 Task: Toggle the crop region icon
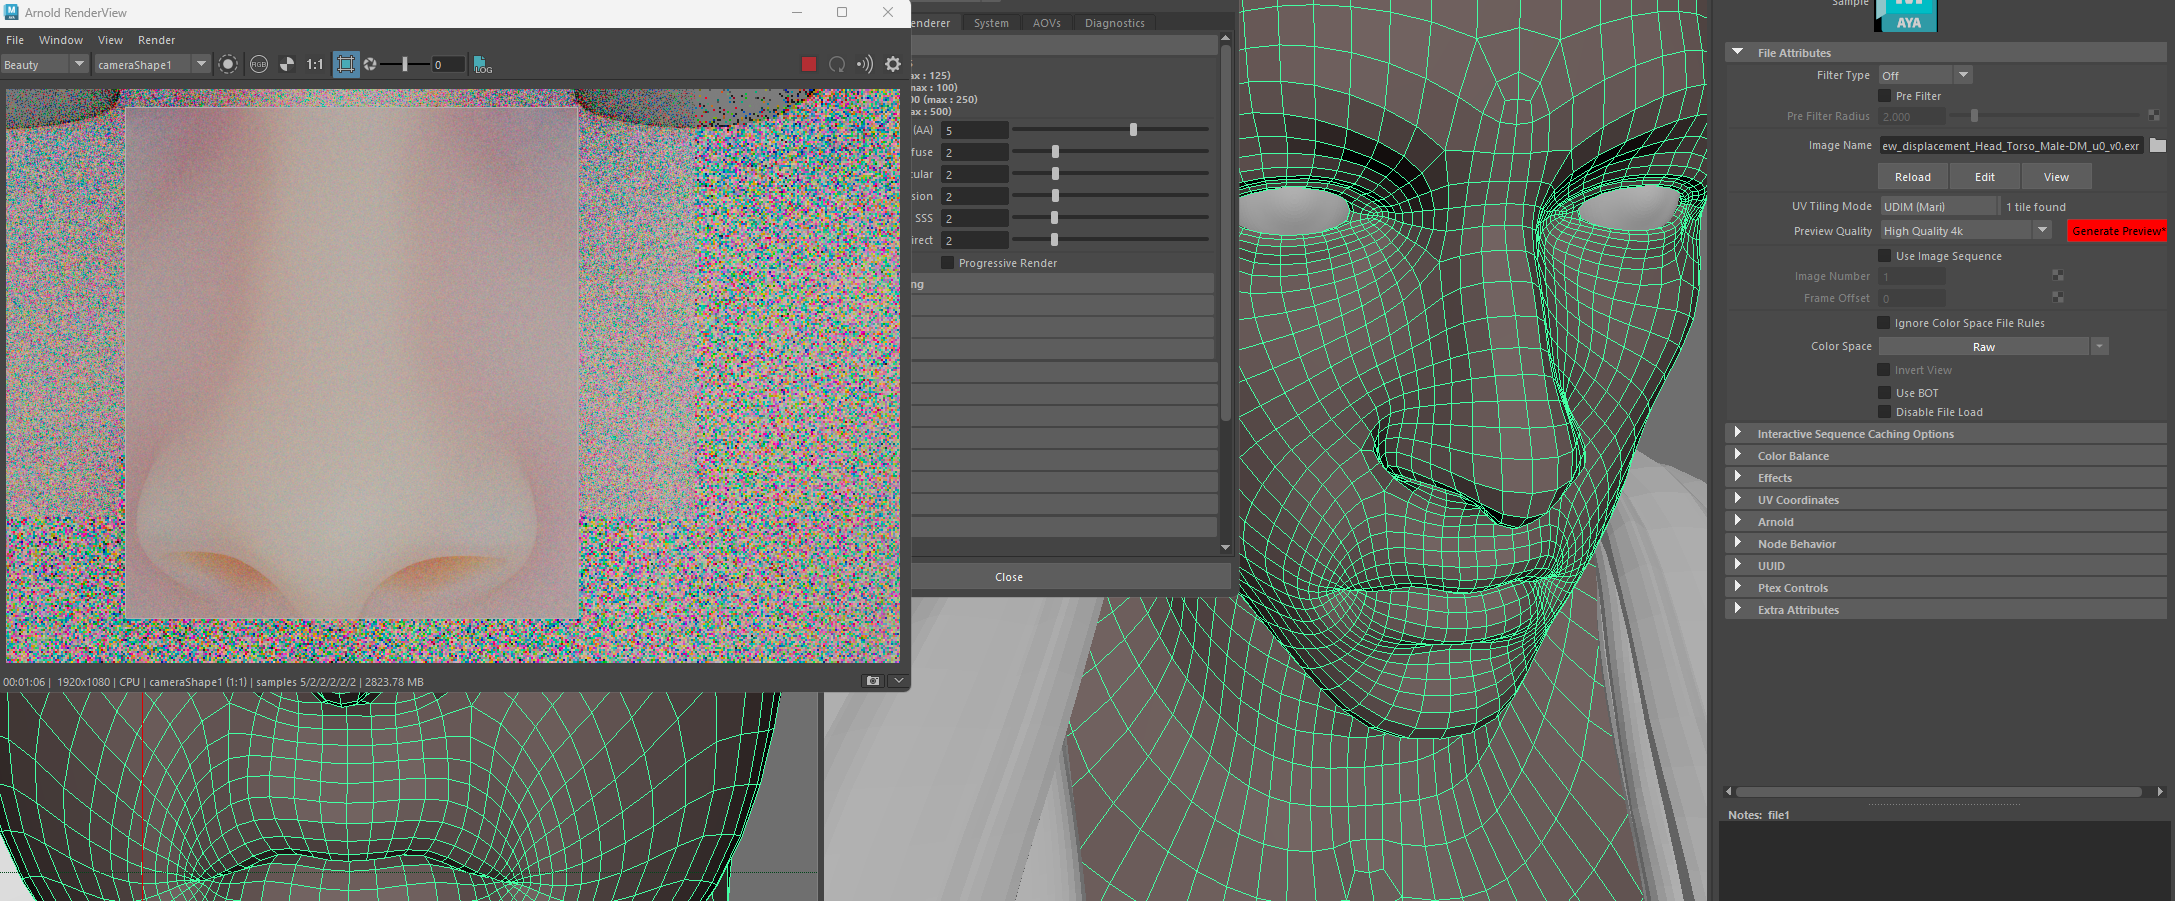346,64
